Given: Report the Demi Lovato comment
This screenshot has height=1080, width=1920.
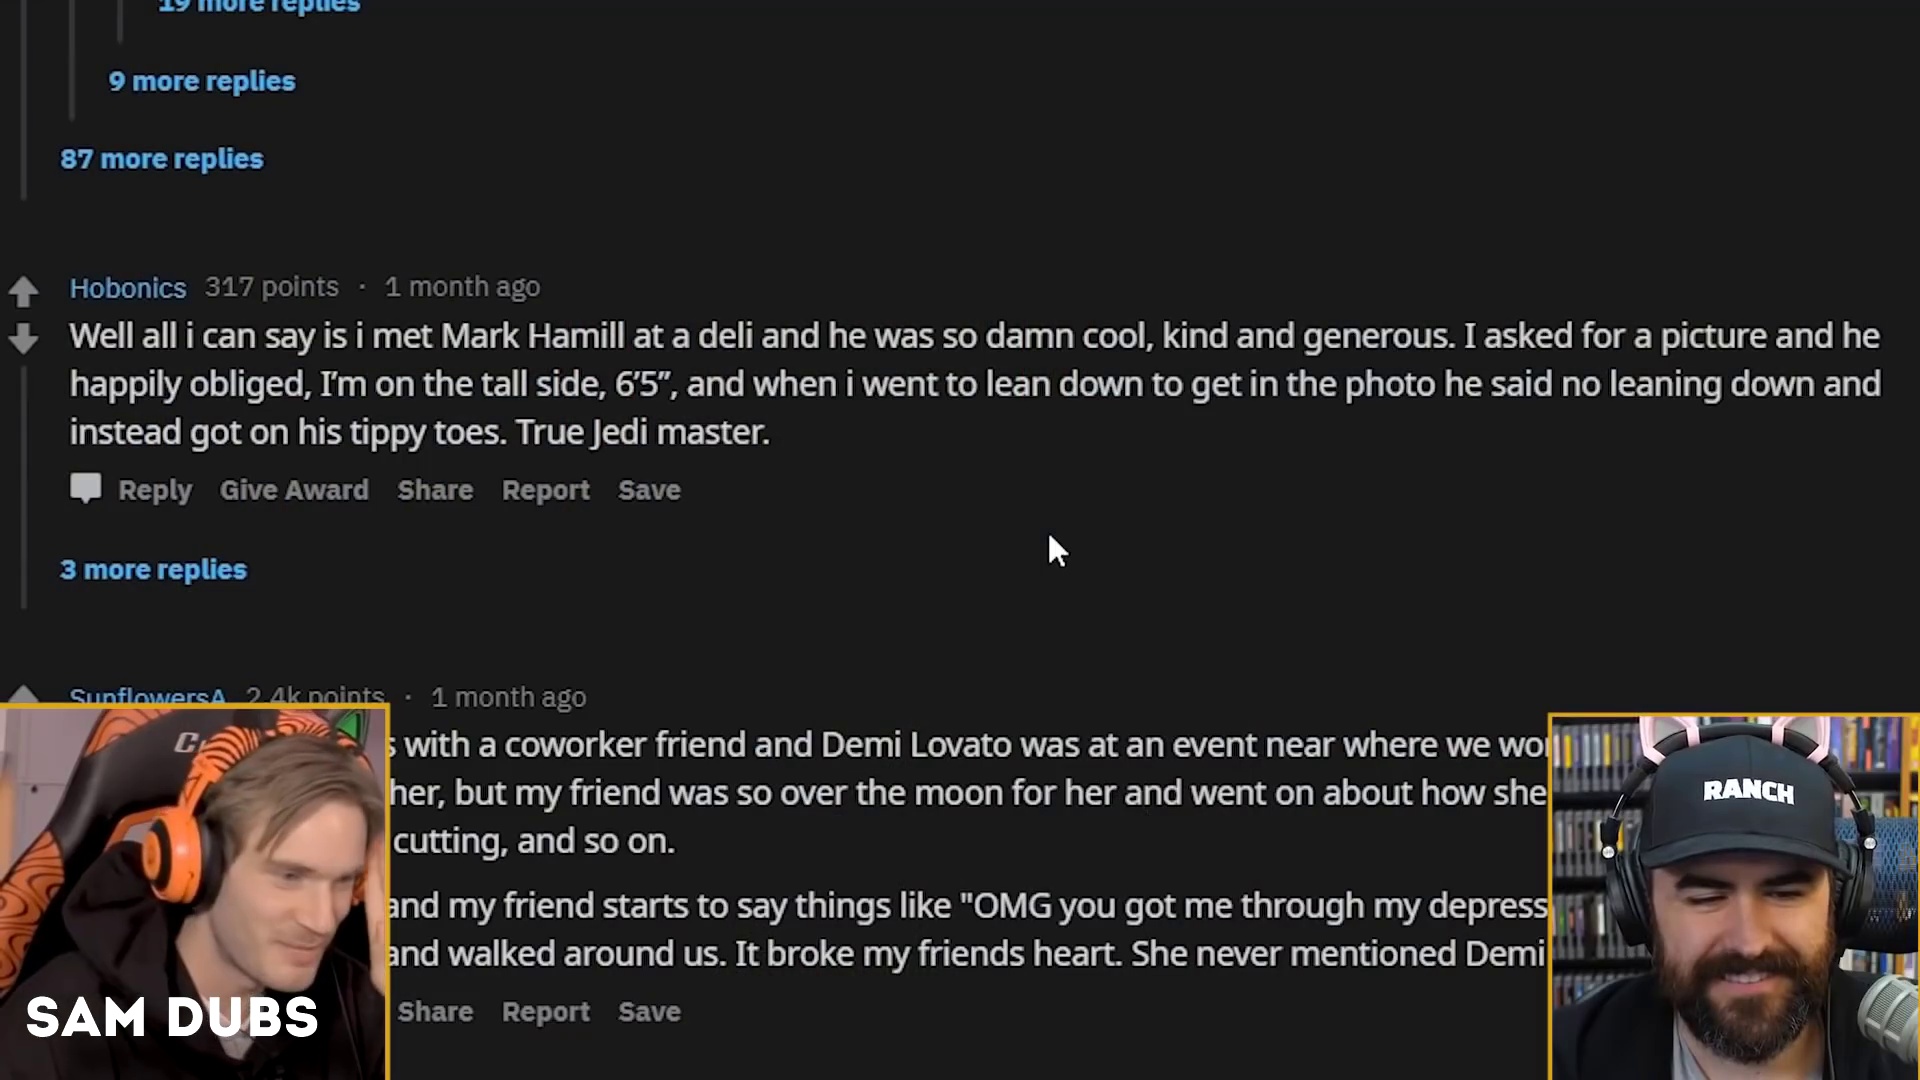Looking at the screenshot, I should click(546, 1012).
